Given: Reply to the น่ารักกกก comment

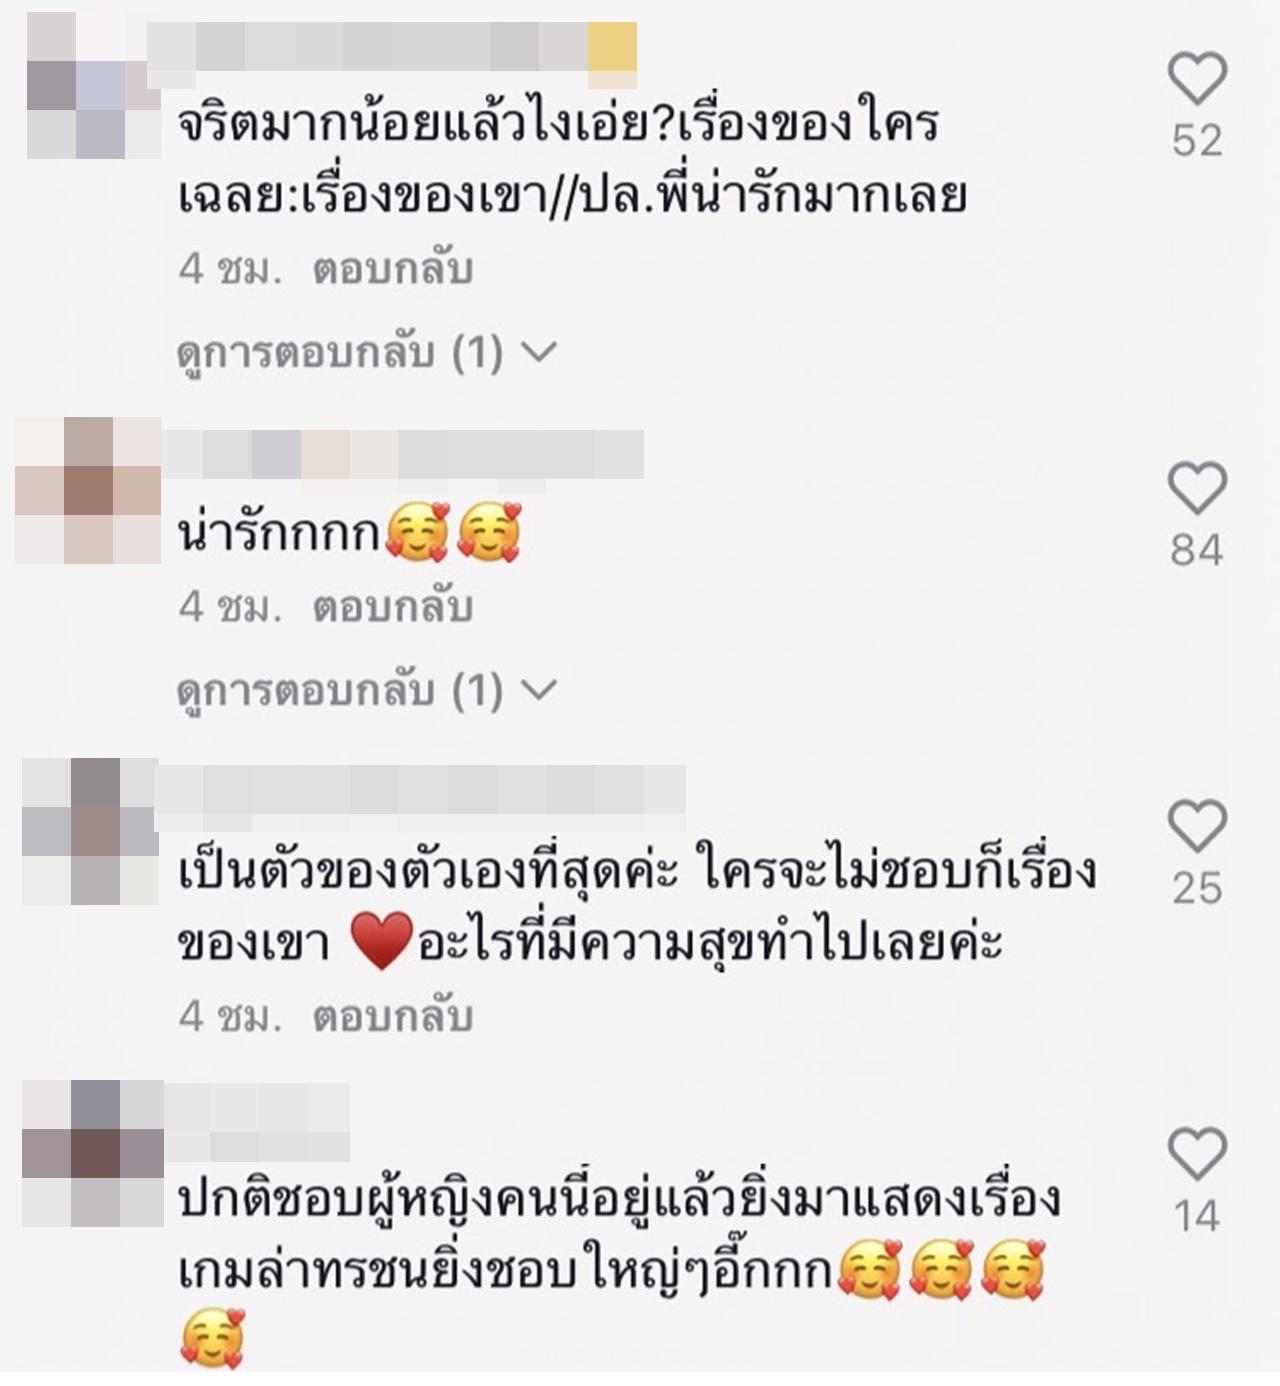Looking at the screenshot, I should [x=393, y=607].
